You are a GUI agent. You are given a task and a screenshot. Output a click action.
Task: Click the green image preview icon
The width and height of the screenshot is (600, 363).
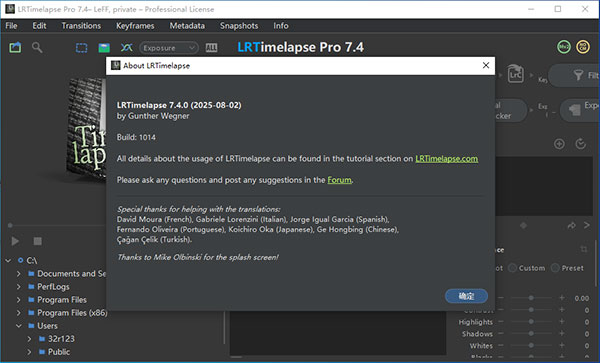tap(104, 48)
